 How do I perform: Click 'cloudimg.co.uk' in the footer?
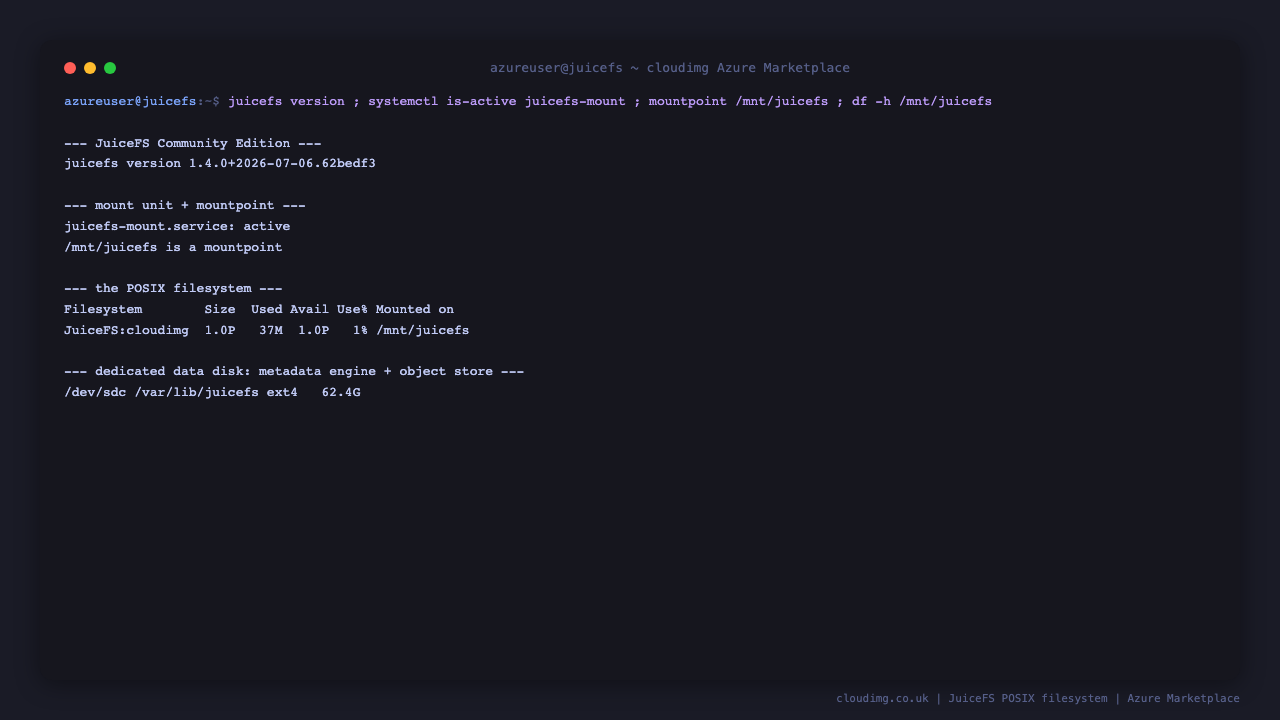882,698
